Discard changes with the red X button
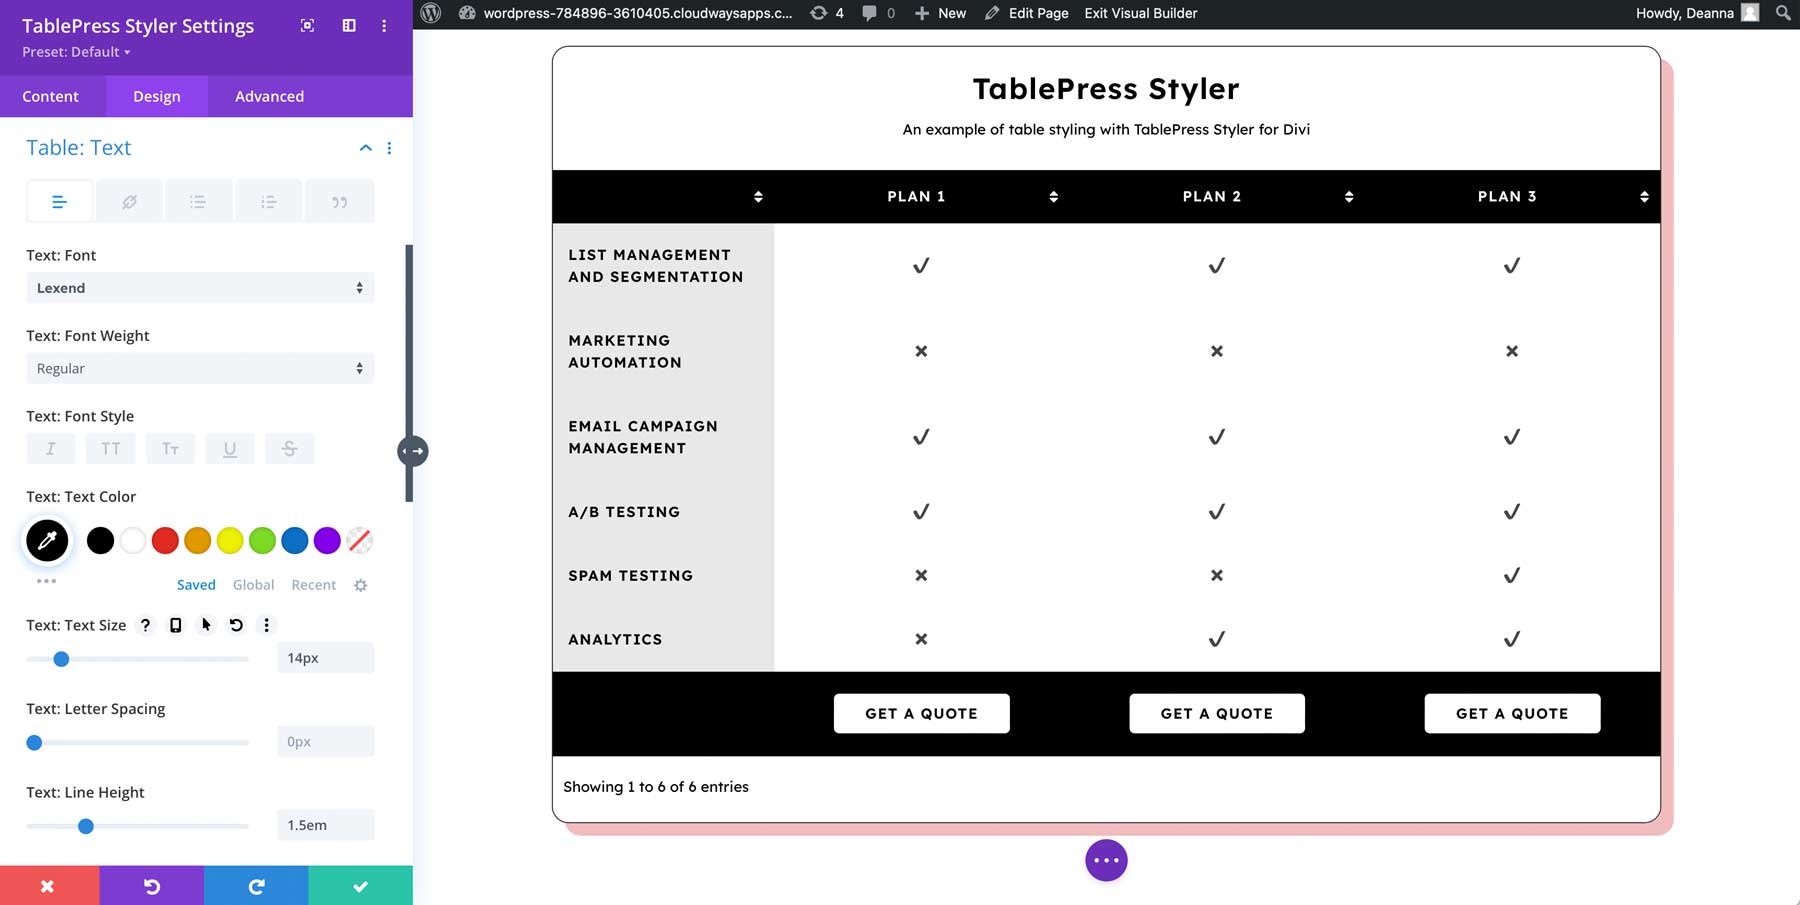Viewport: 1800px width, 905px height. click(48, 886)
